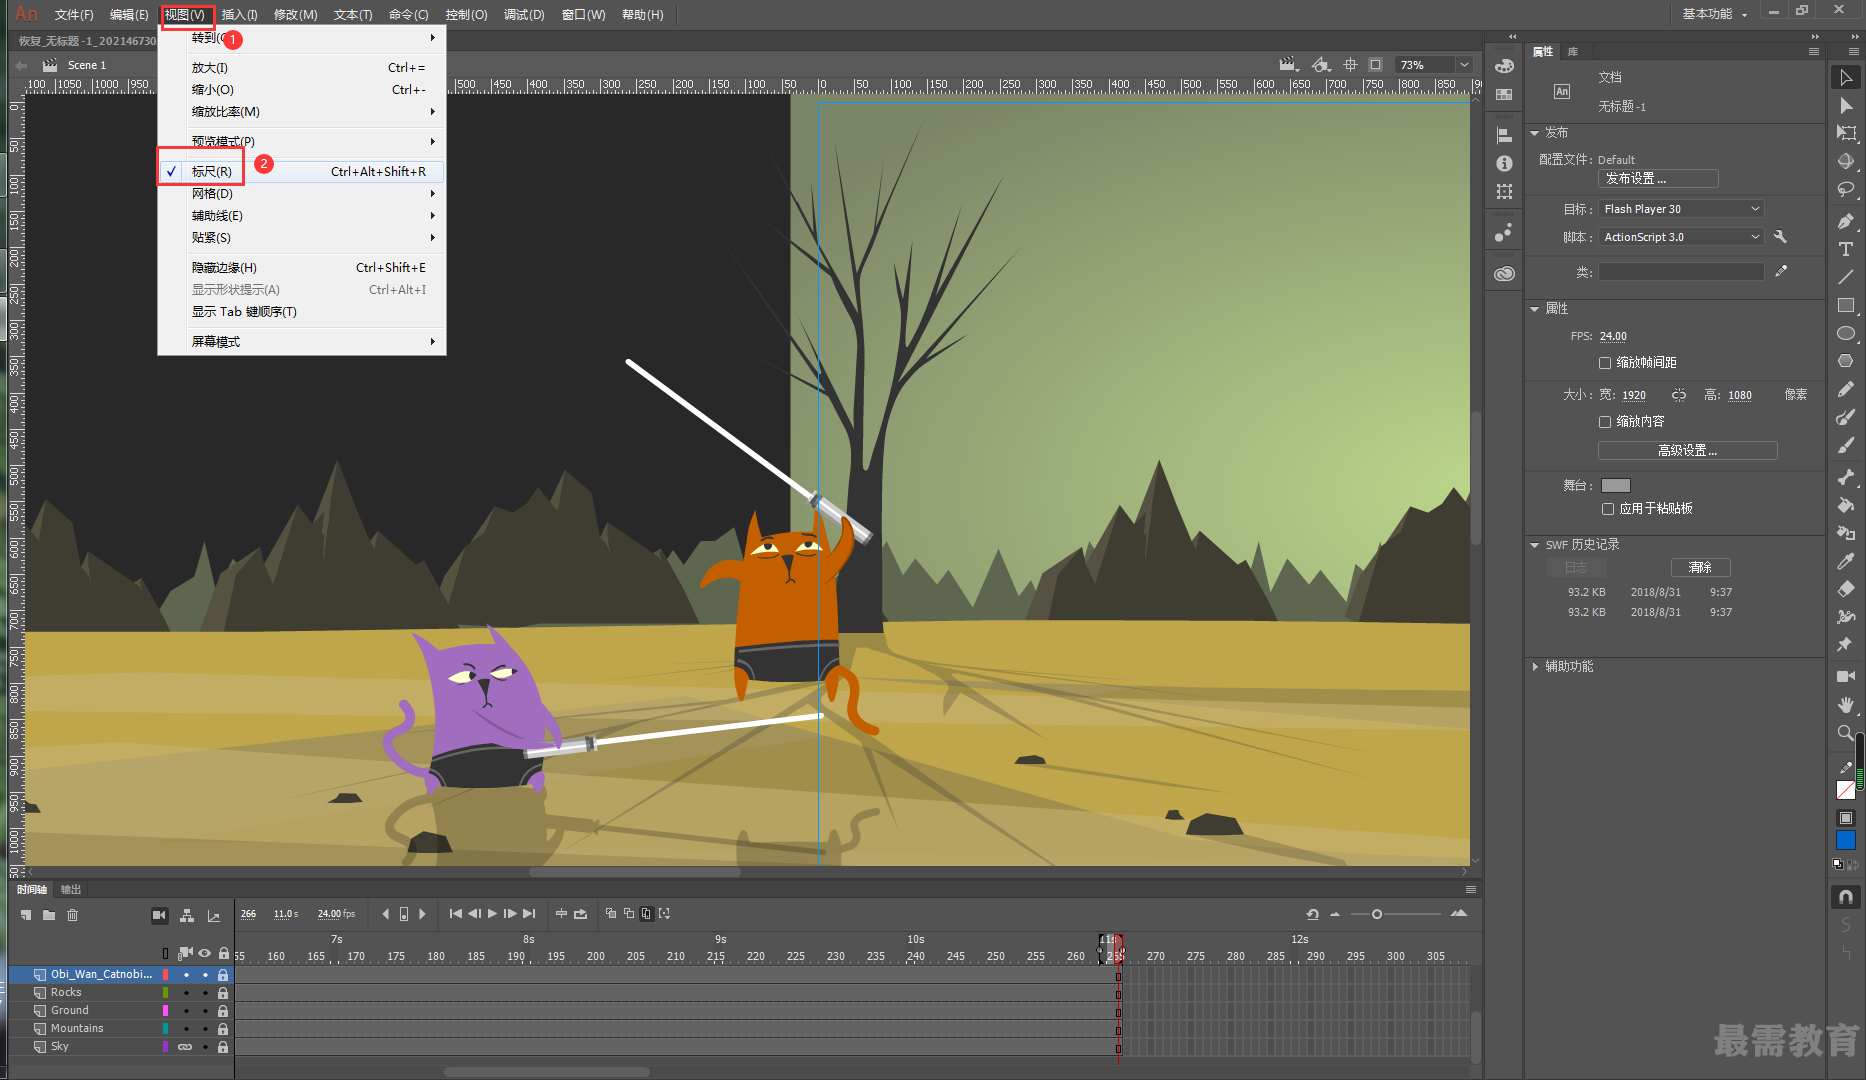Select the Zoom magnifier tool
Screen dimensions: 1866x1080
pos(1846,732)
